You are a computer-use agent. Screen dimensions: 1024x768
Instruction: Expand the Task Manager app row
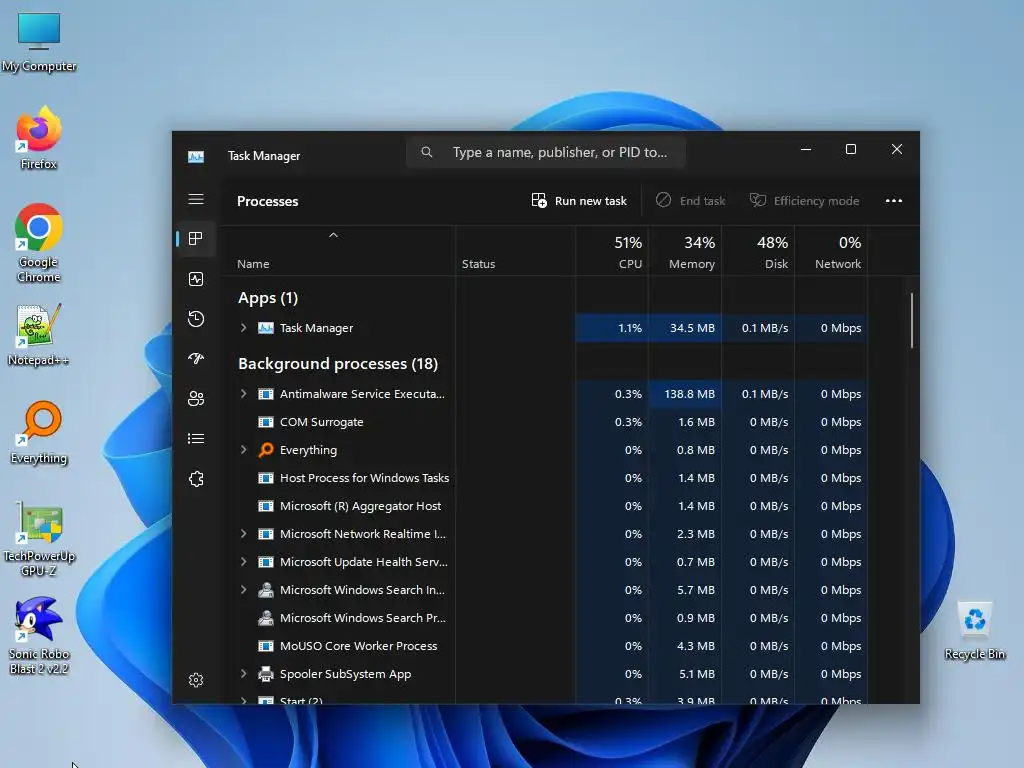click(244, 328)
